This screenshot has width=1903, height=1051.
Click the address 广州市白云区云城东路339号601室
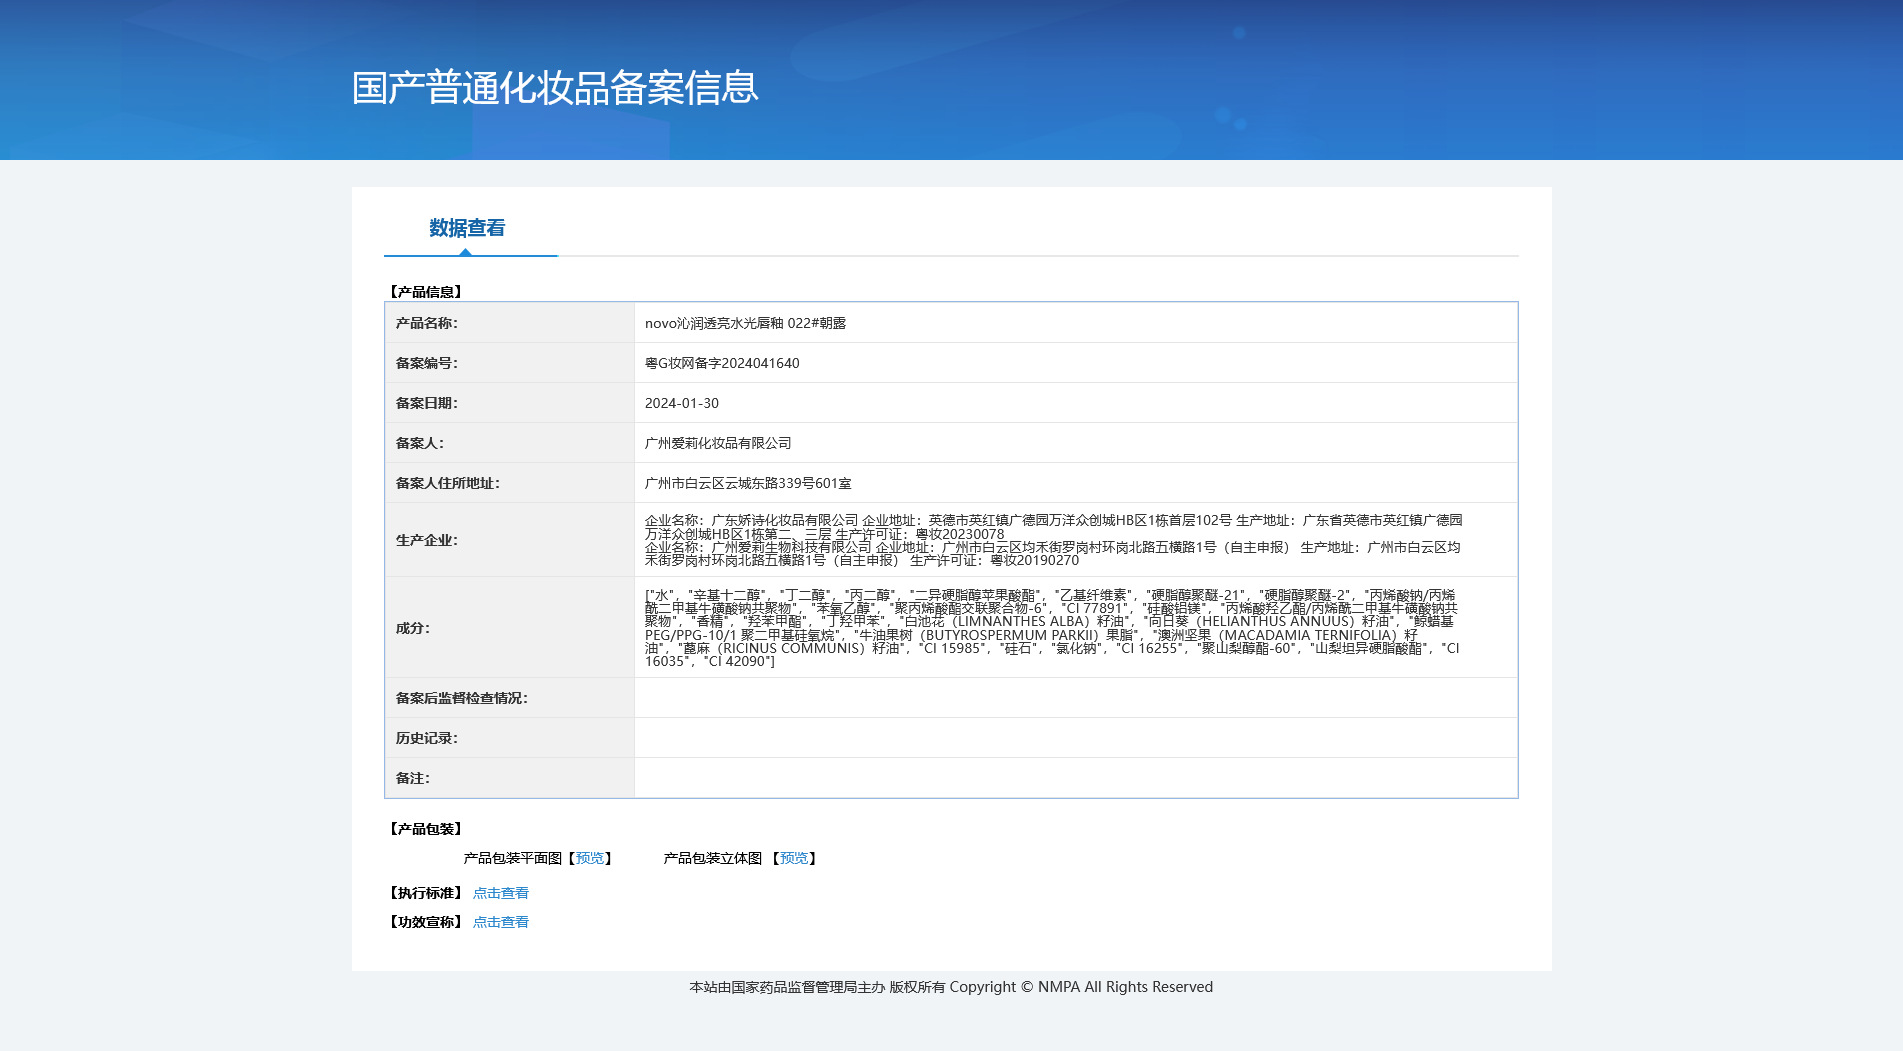pyautogui.click(x=748, y=483)
